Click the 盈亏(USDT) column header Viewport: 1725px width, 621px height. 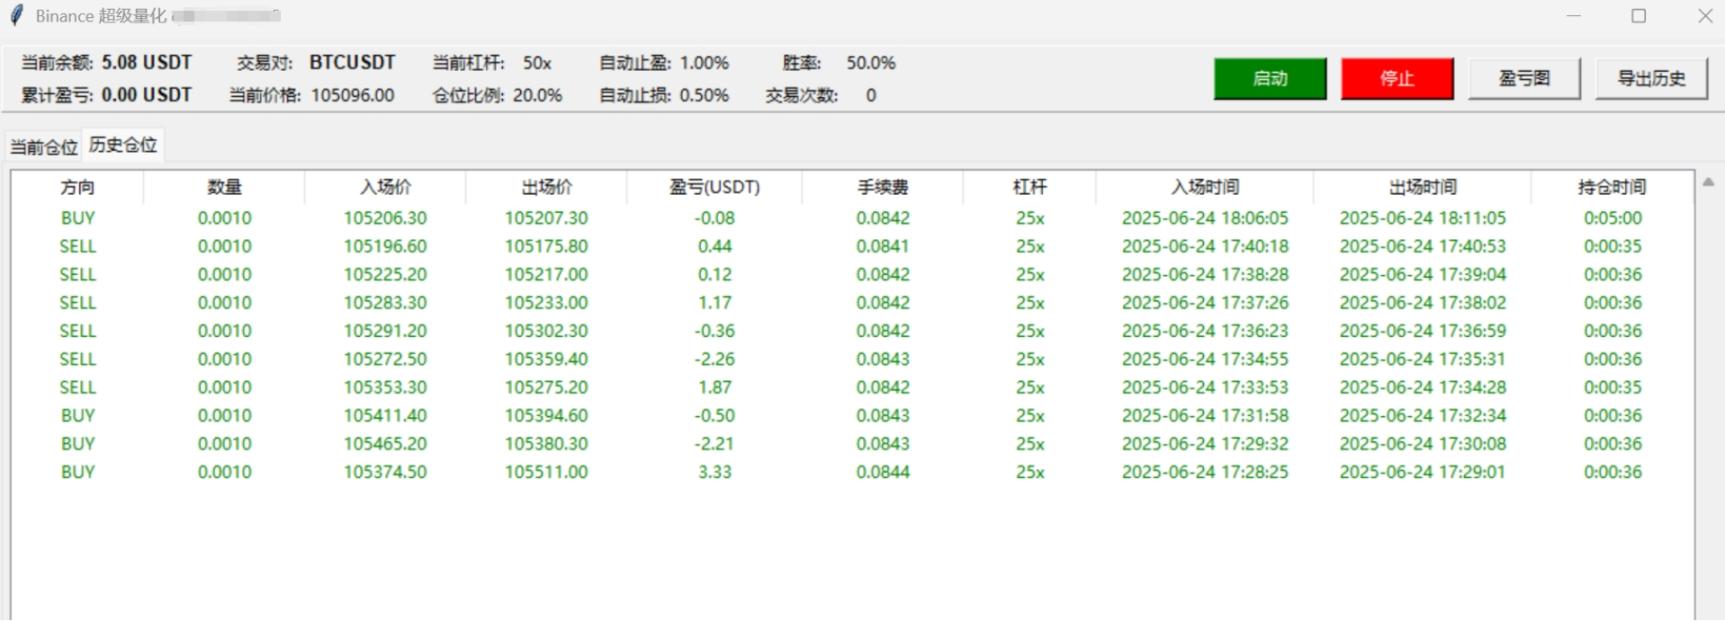click(714, 187)
